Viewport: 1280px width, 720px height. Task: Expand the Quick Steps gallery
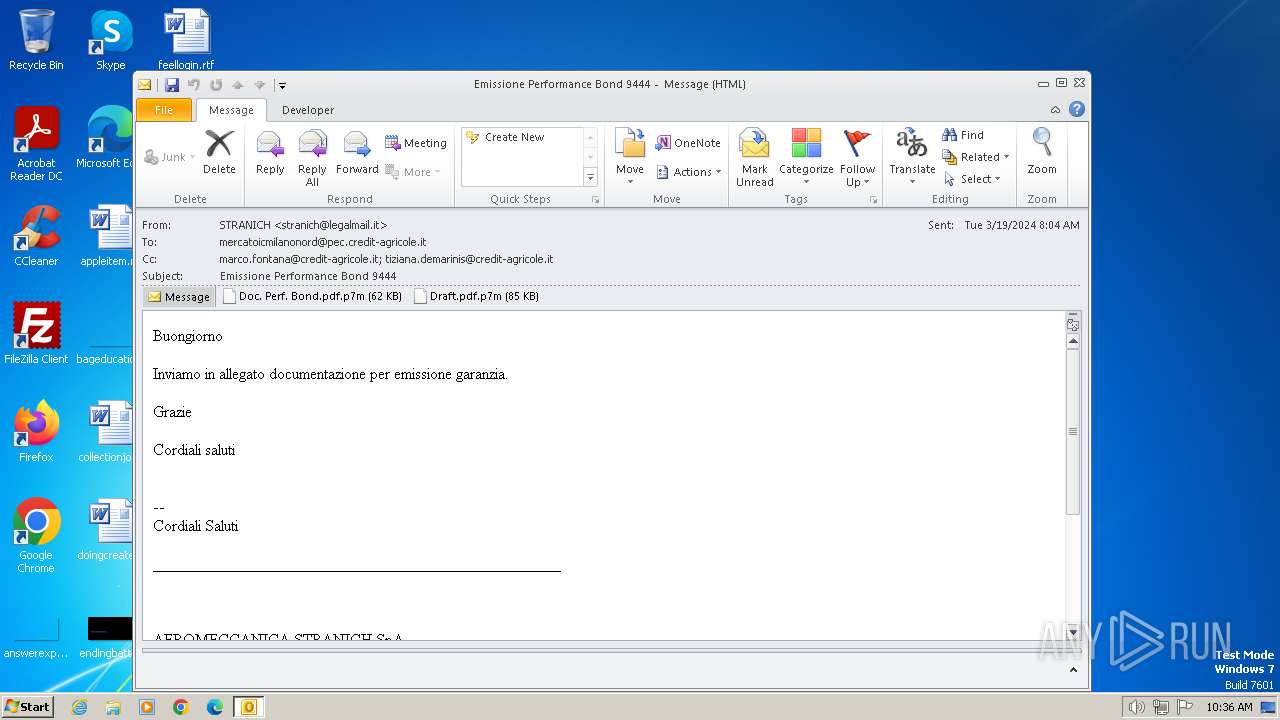coord(590,177)
